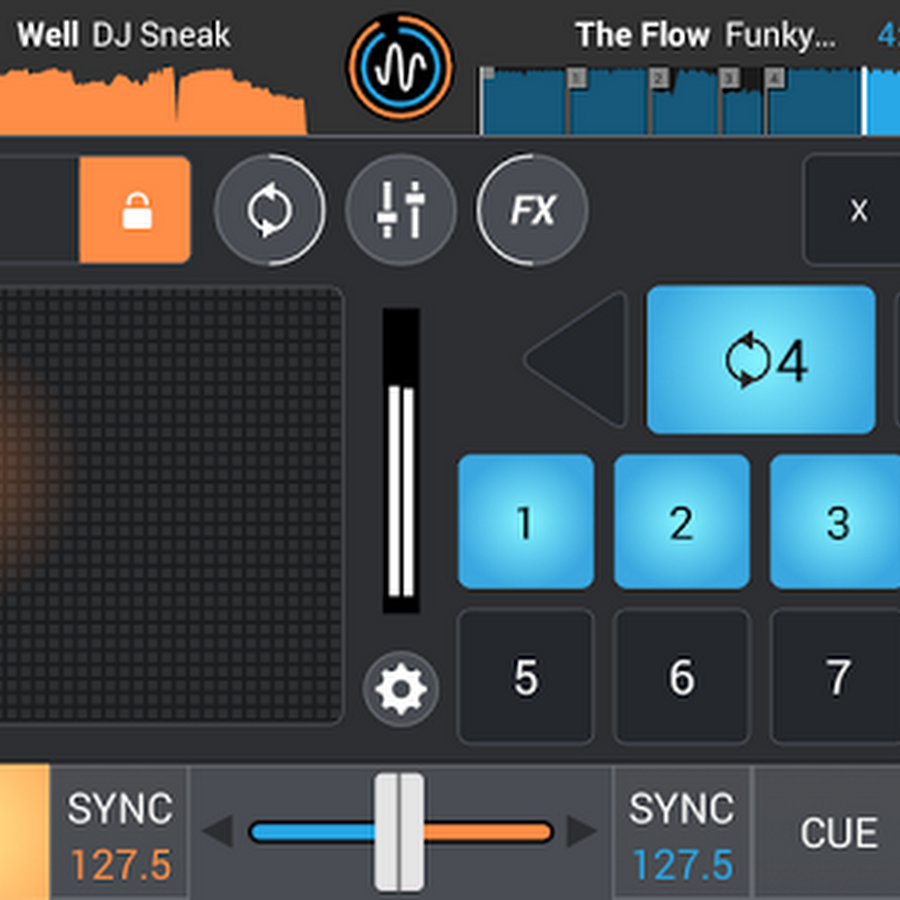Screen dimensions: 900x900
Task: Open the FX effects panel
Action: pyautogui.click(x=532, y=210)
